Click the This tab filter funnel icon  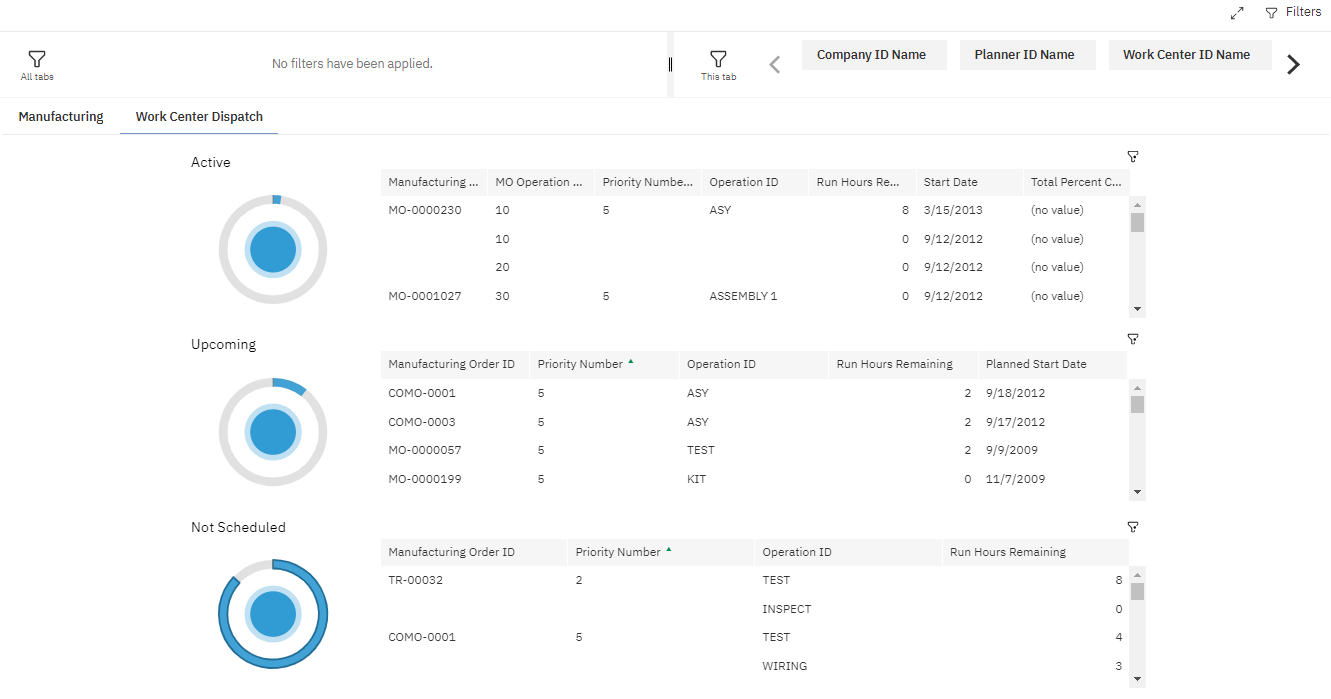tap(718, 59)
